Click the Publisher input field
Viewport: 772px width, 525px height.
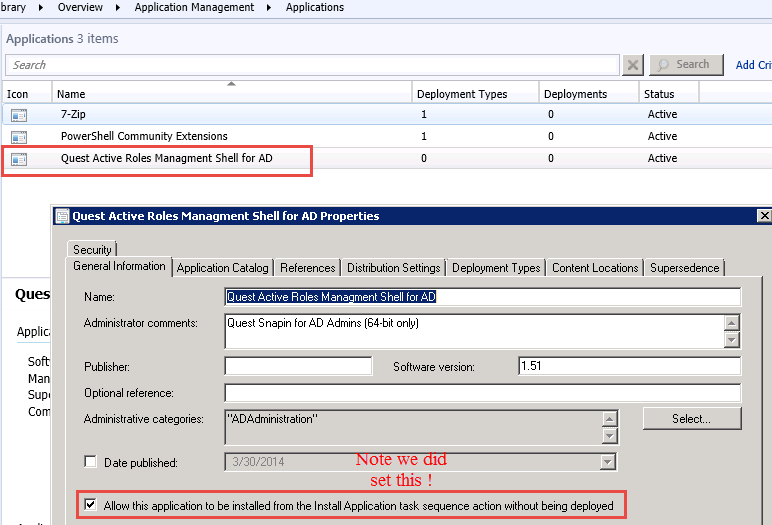point(298,366)
